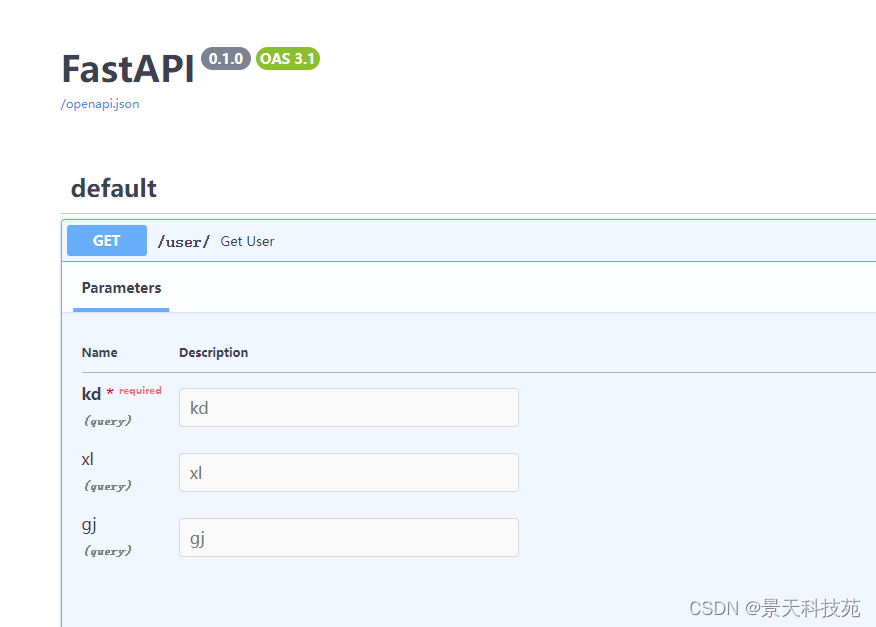
Task: Click the kd query input field
Action: coord(349,407)
